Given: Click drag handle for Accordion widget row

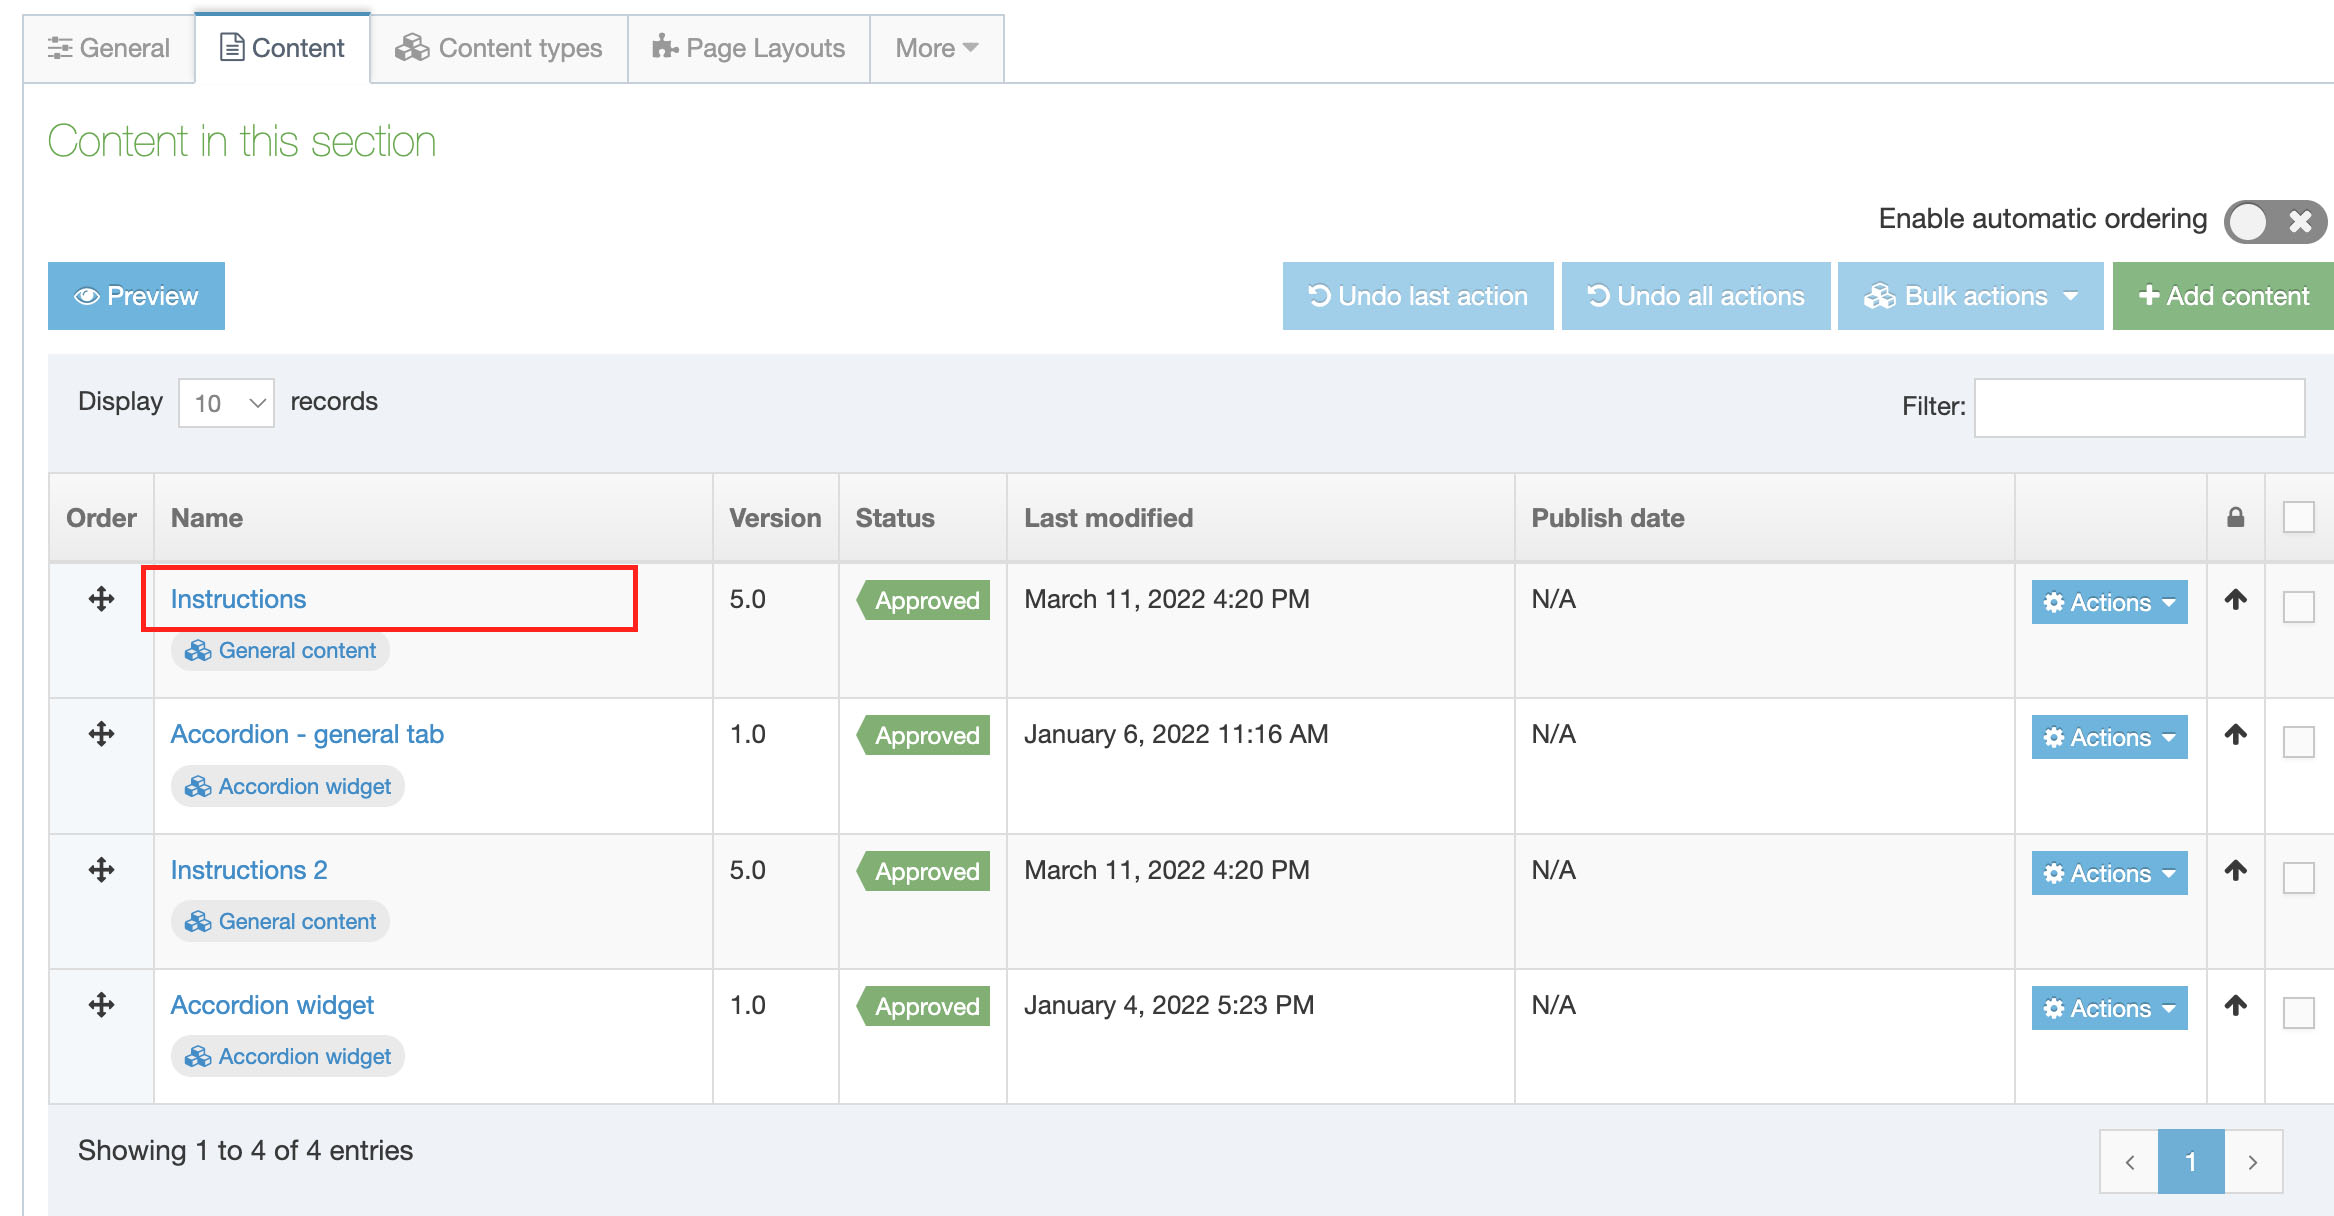Looking at the screenshot, I should [x=101, y=1005].
